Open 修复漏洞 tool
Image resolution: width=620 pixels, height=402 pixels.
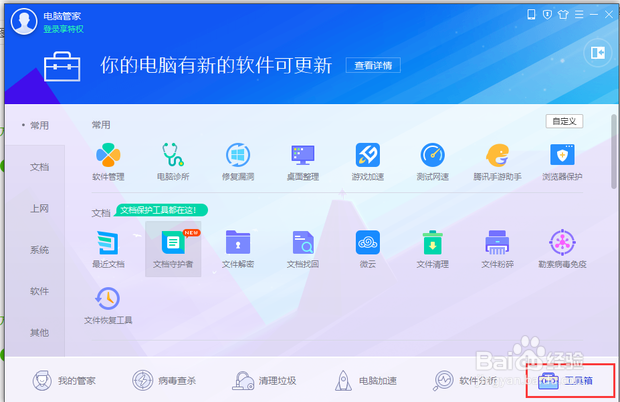pos(238,162)
